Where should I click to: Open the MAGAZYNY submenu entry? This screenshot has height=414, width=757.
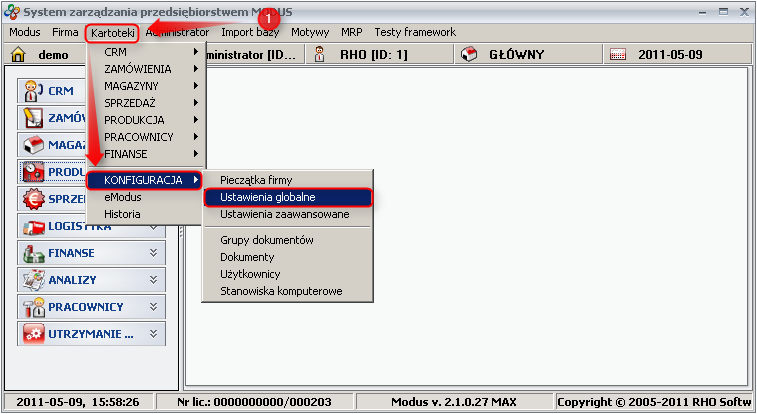(146, 86)
